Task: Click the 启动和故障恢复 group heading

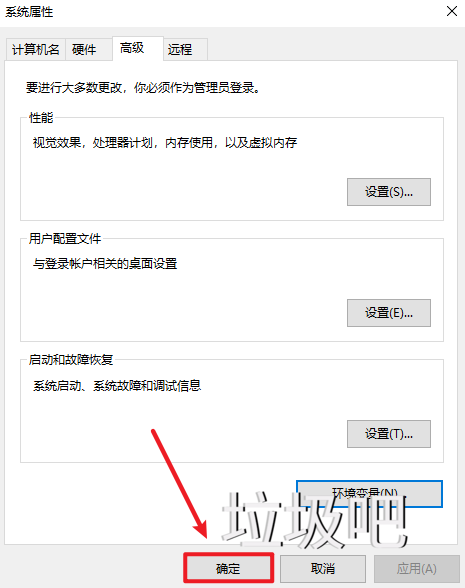Action: [x=71, y=360]
